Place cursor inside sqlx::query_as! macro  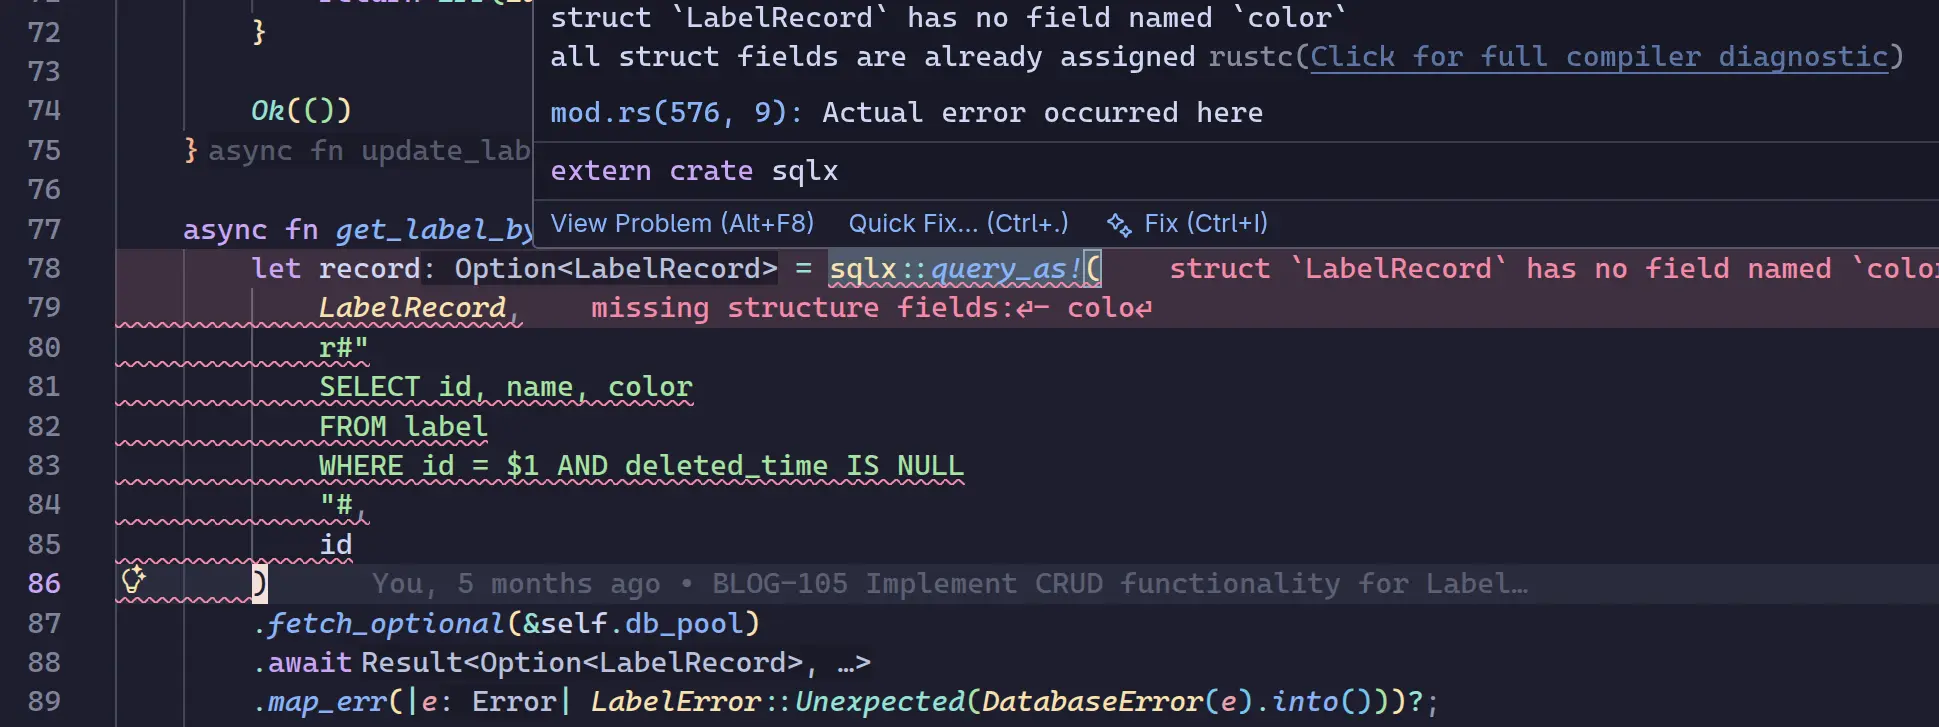tap(960, 268)
